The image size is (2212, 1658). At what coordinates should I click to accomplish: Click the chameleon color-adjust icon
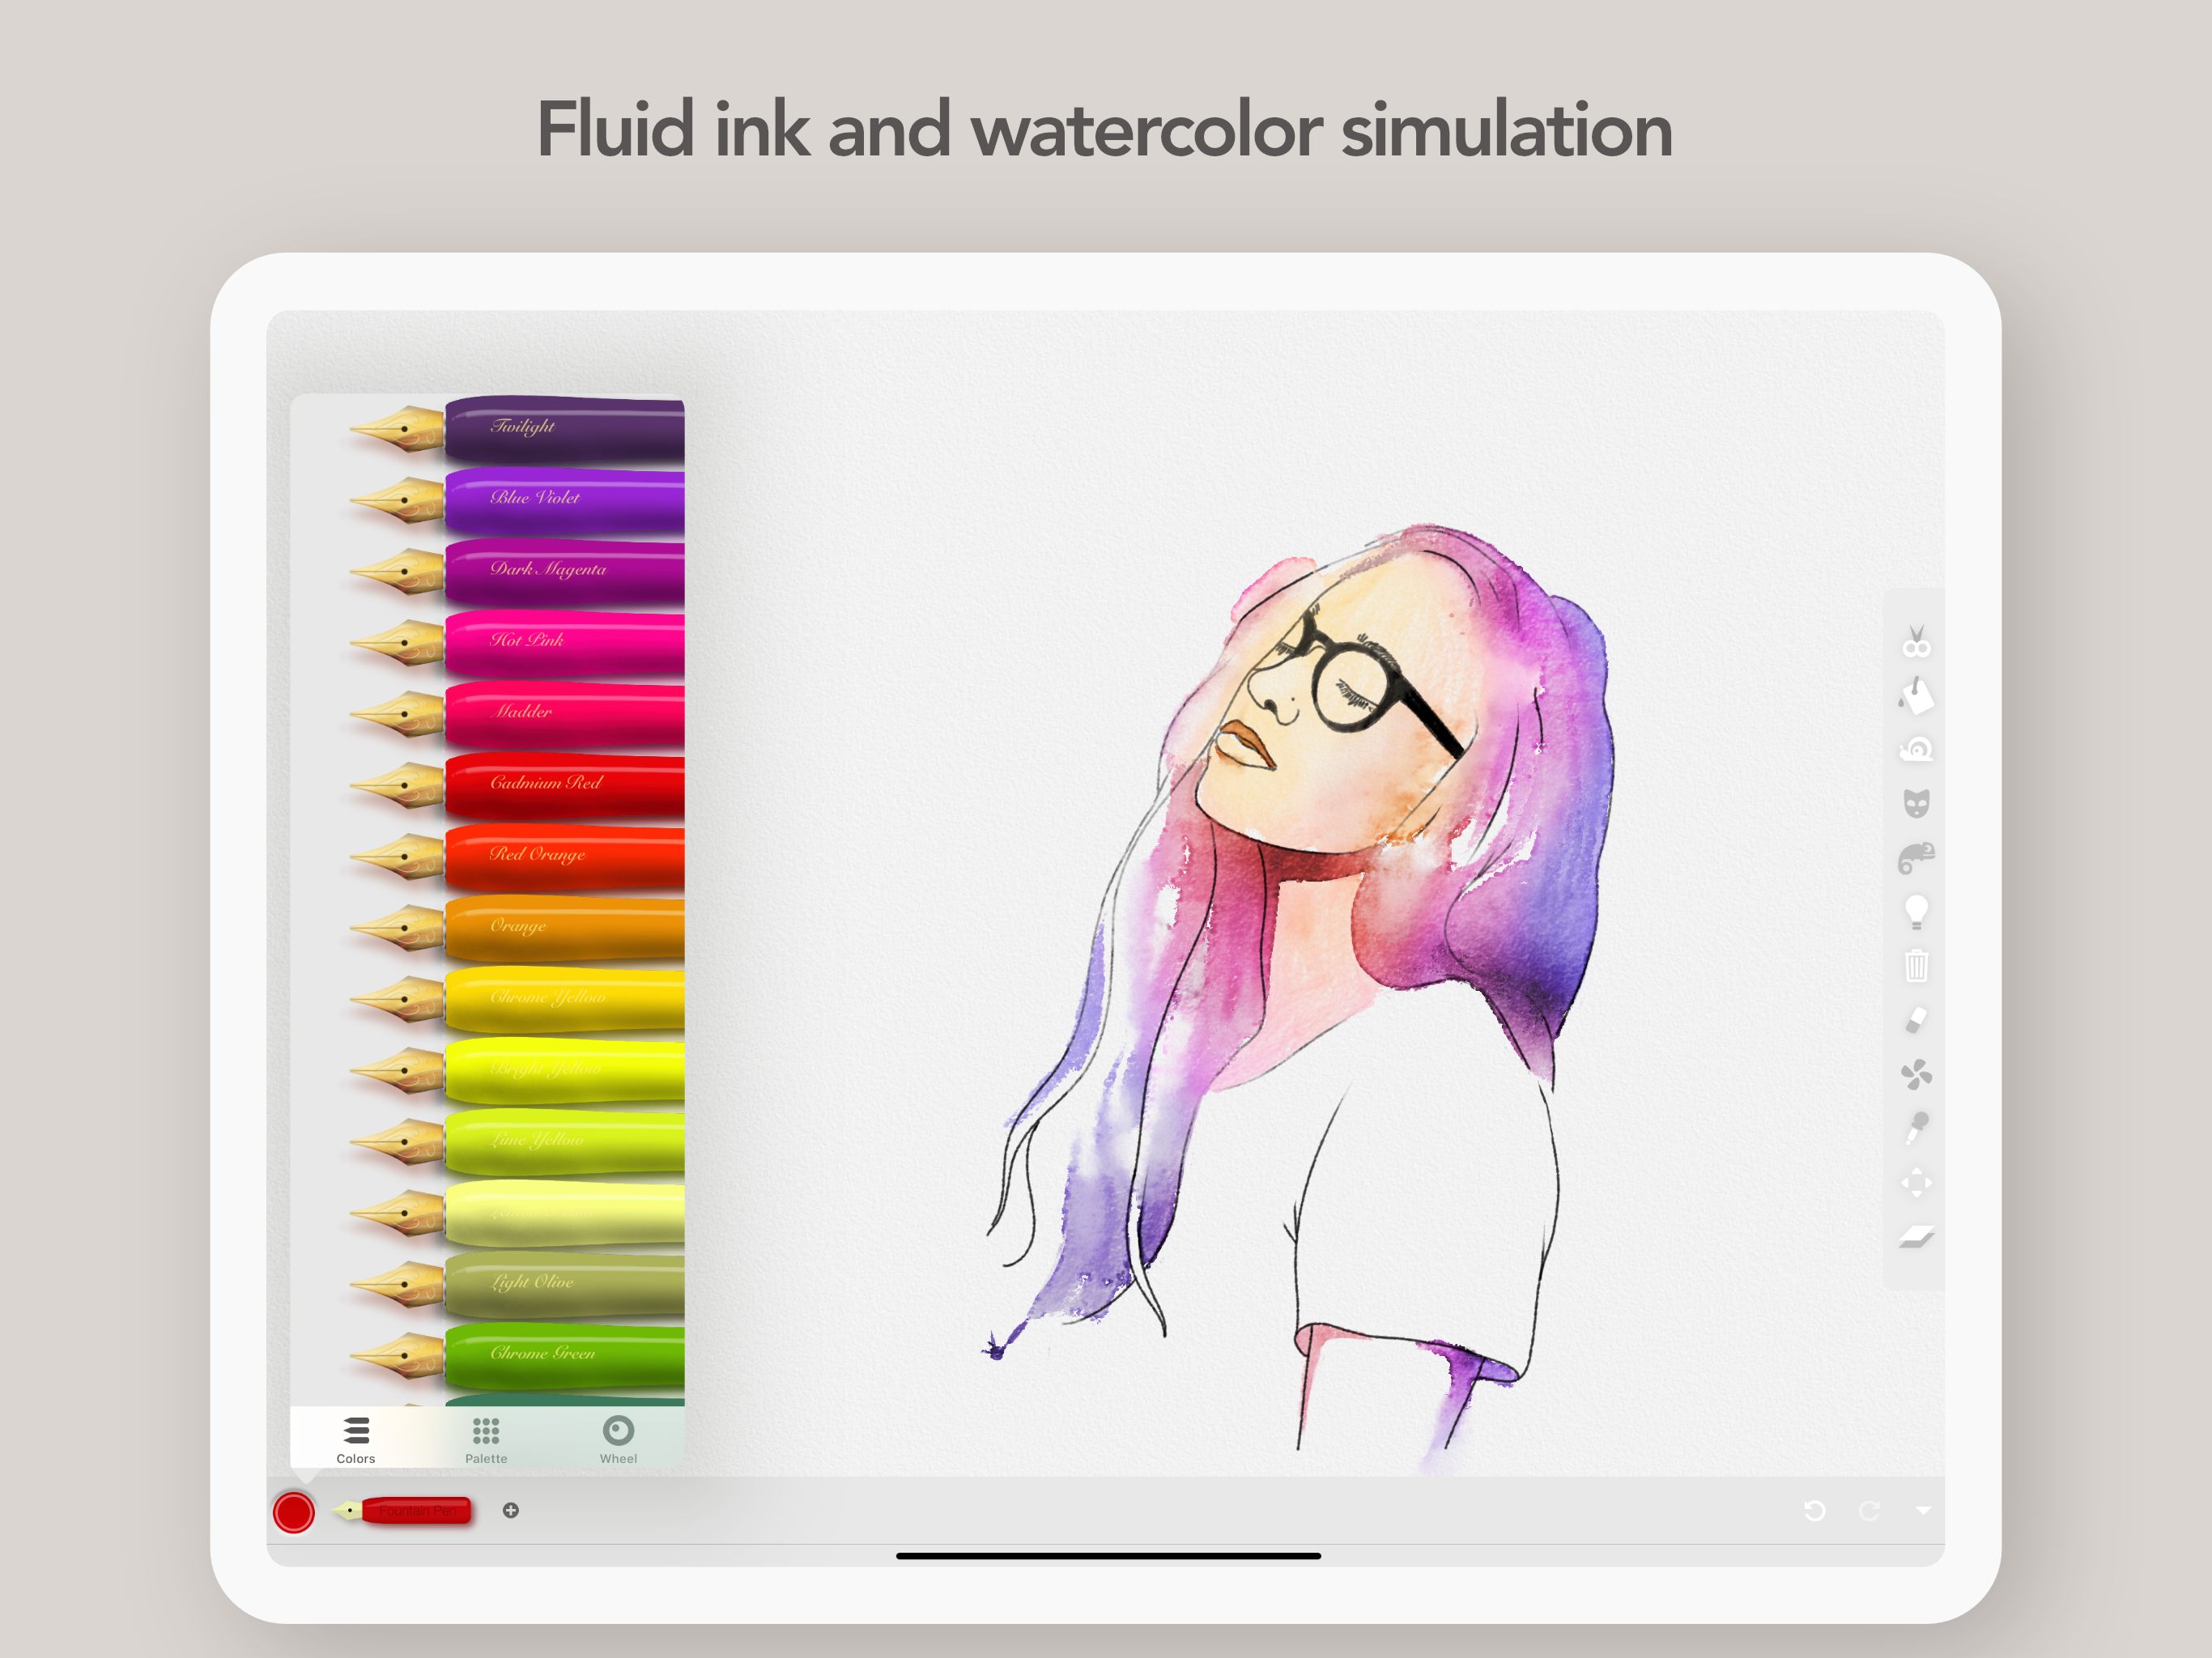1916,857
